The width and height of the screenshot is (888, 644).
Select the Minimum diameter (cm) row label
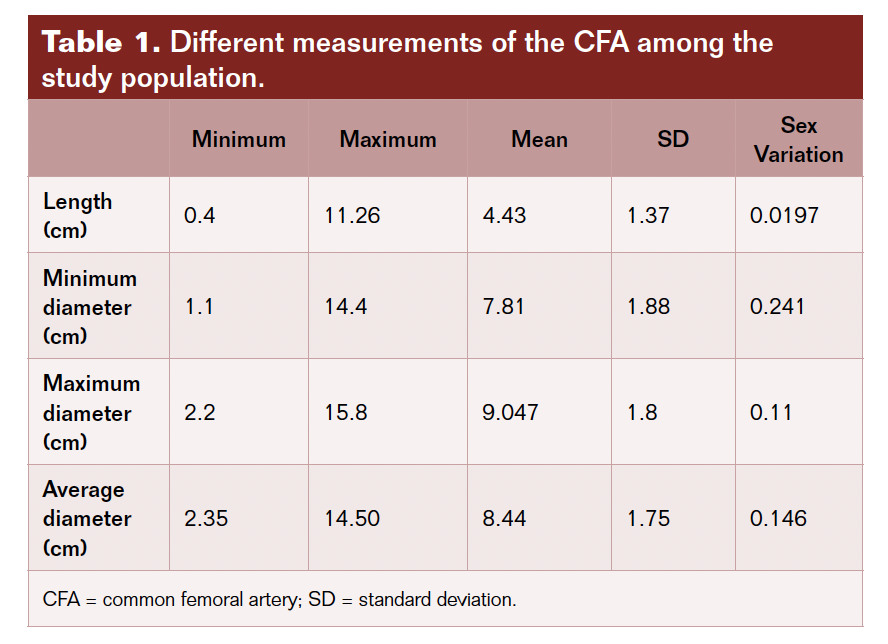(90, 307)
